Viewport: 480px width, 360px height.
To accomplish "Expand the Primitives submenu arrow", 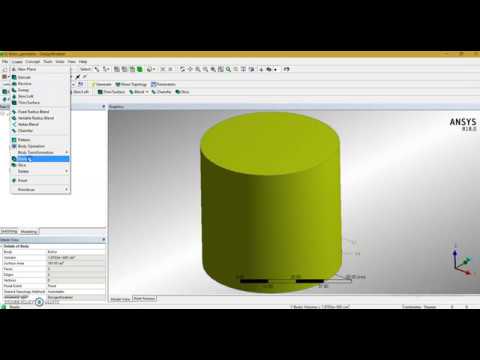I will [67, 189].
